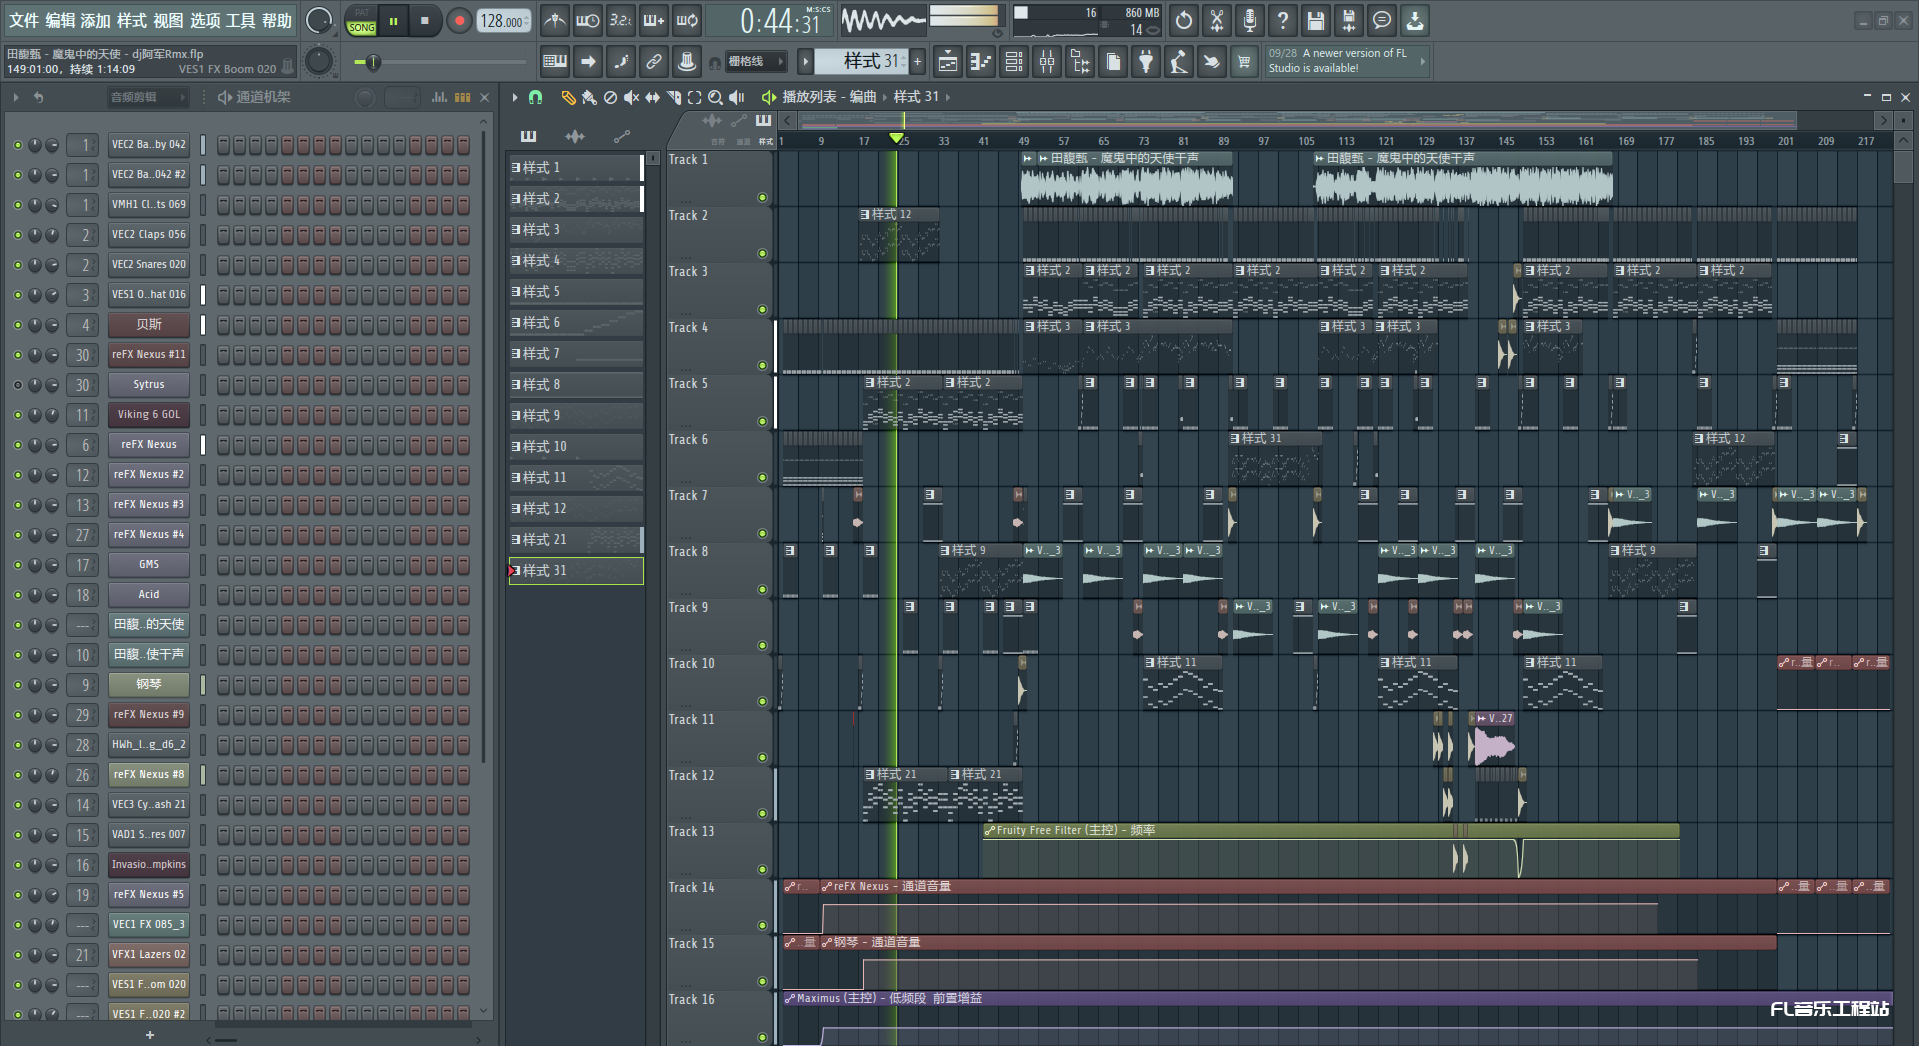Mute playlist Track 10
This screenshot has width=1919, height=1046.
pos(762,702)
